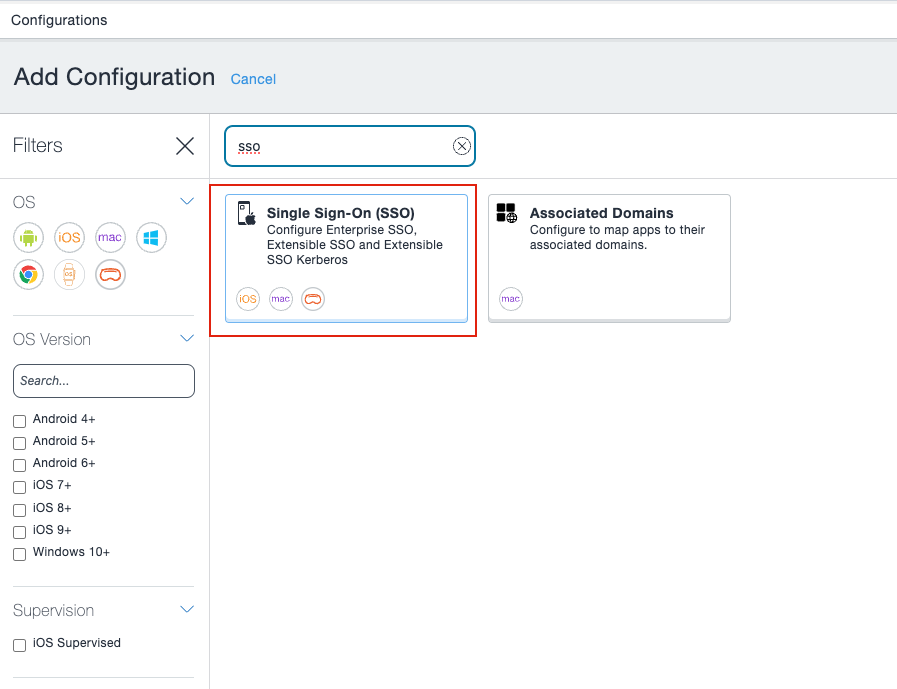Screen dimensions: 897x689
Task: Click the mac badge on Associated Domains card
Action: tap(511, 298)
